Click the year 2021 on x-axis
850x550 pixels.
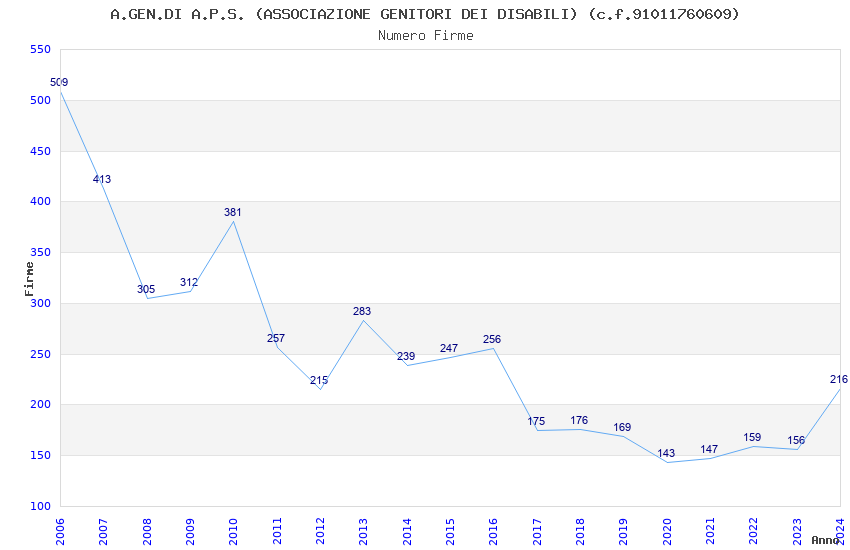coord(711,532)
